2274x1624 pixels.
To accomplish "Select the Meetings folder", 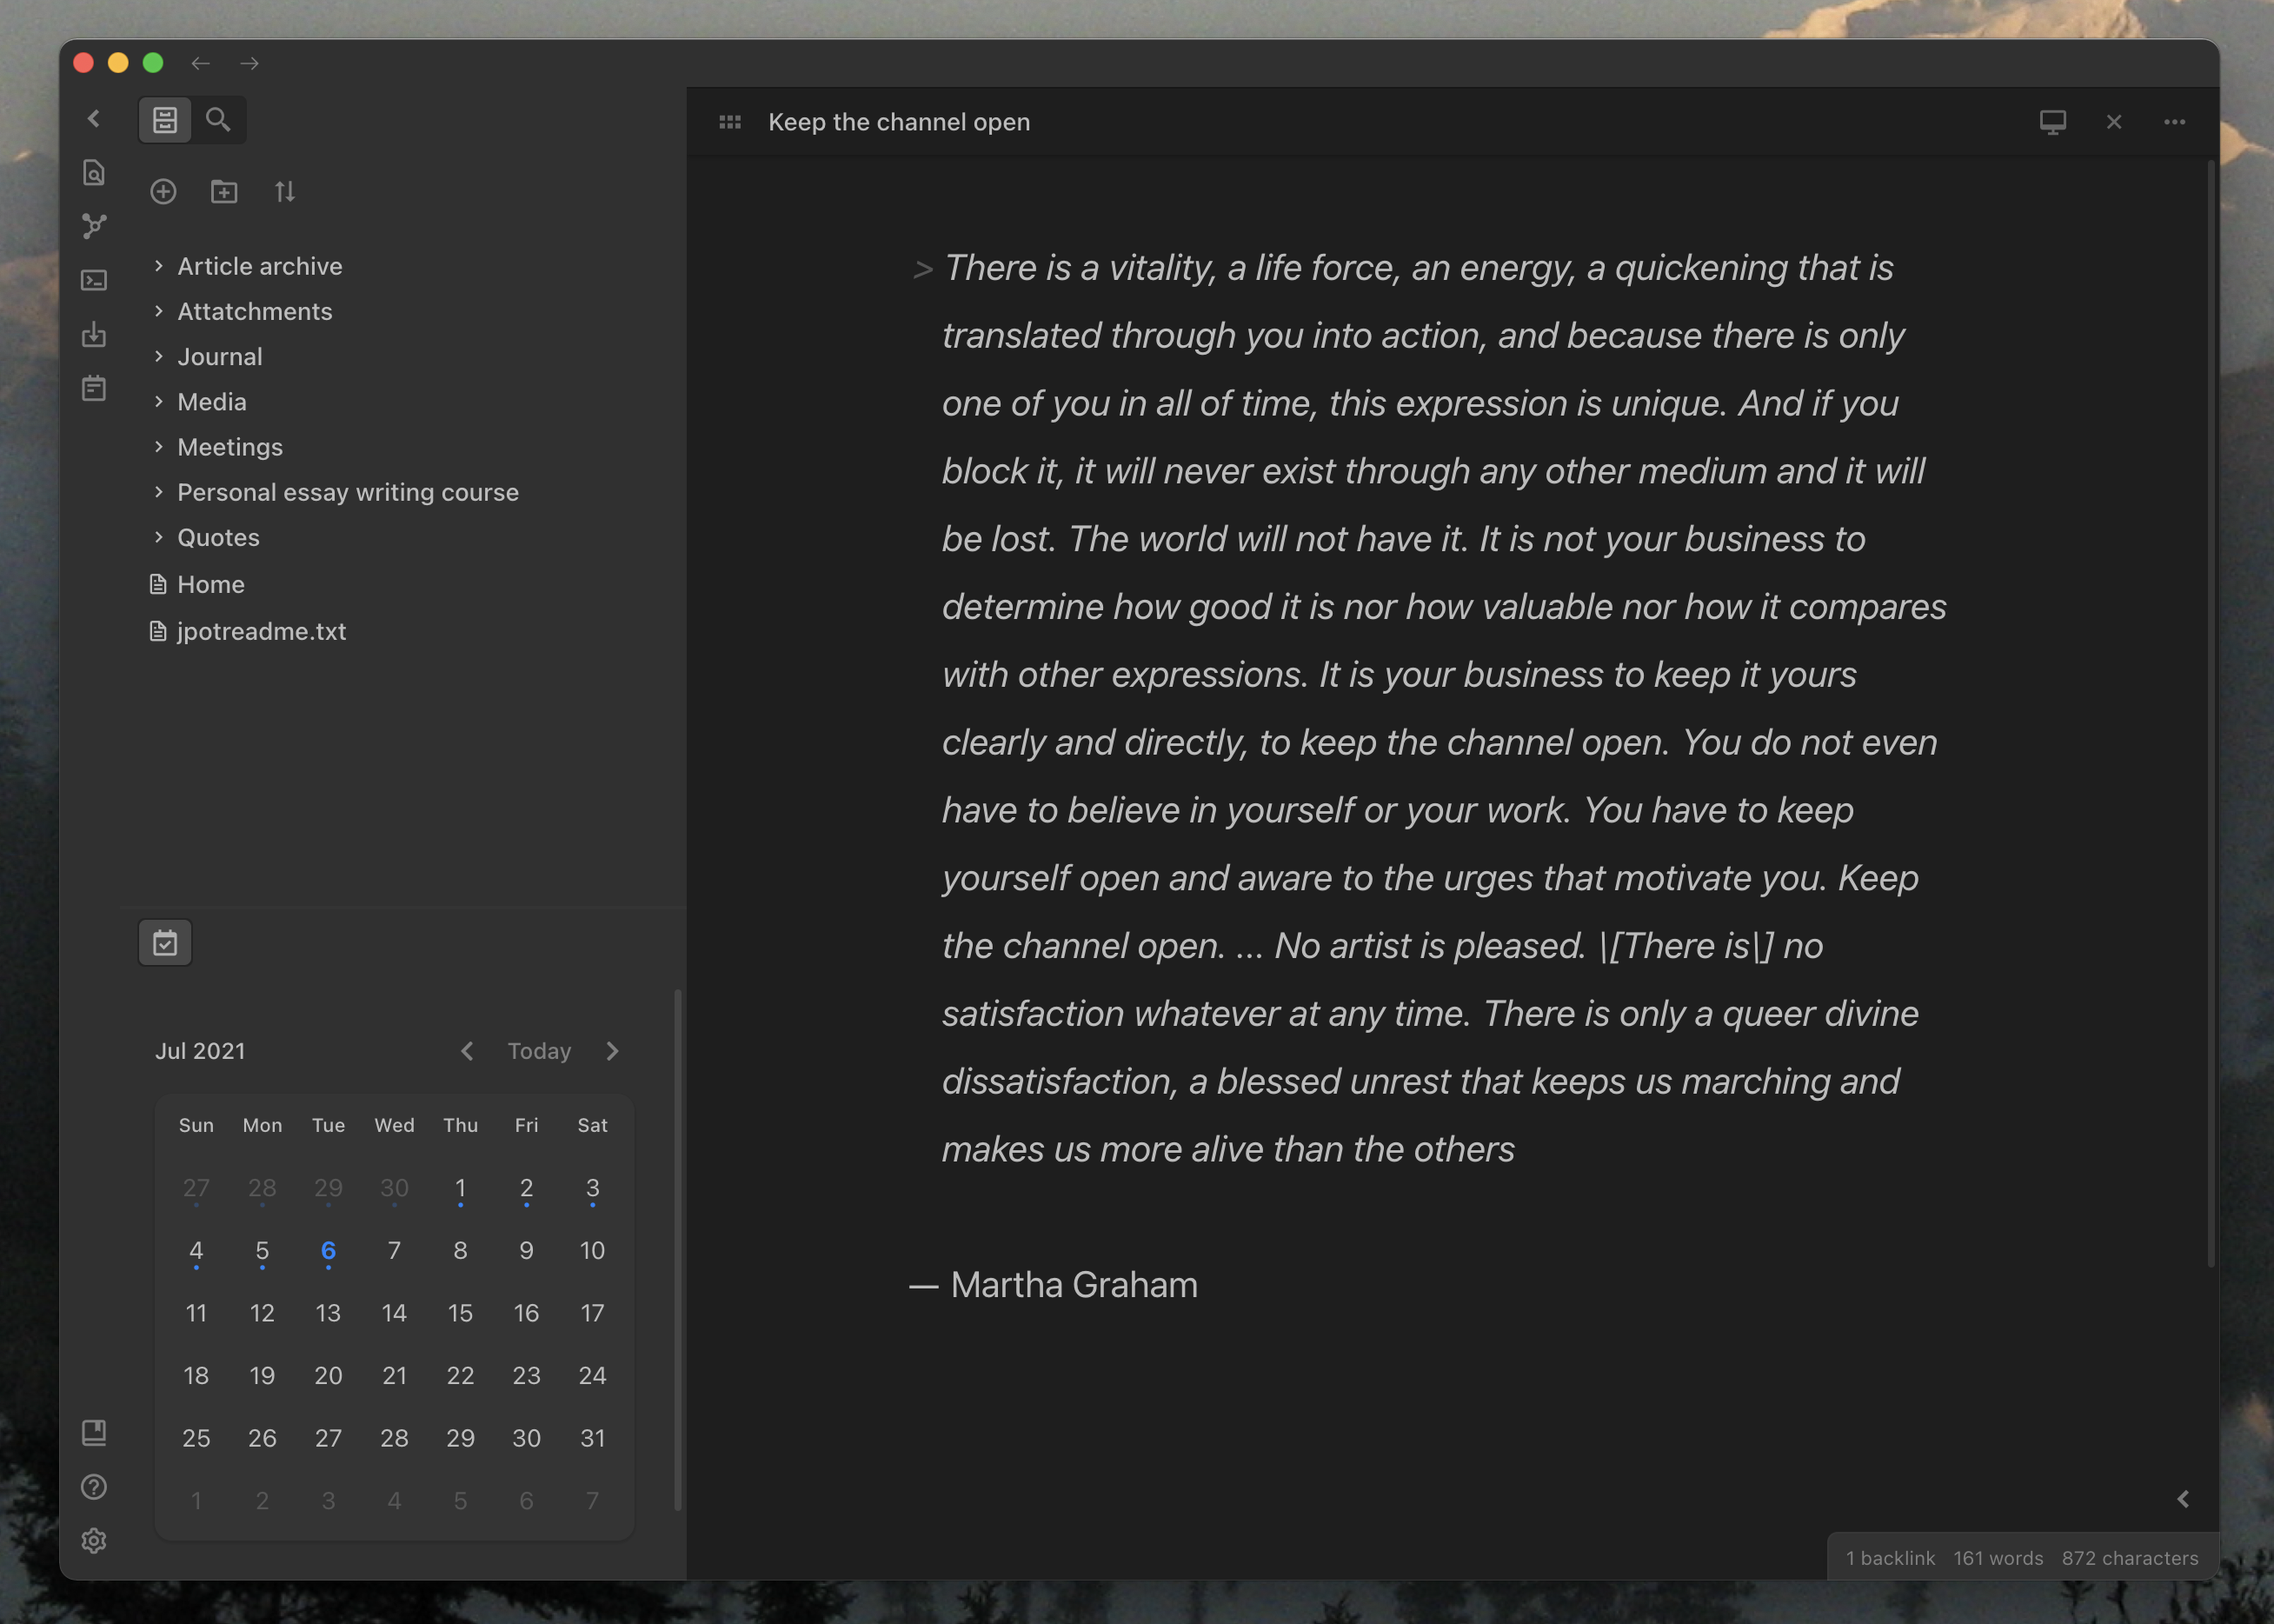I will point(230,446).
